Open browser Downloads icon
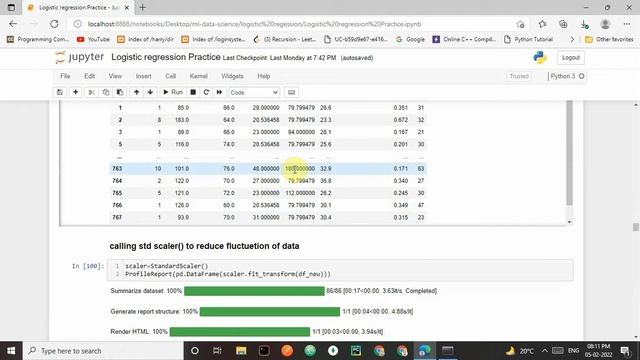 (x=584, y=24)
